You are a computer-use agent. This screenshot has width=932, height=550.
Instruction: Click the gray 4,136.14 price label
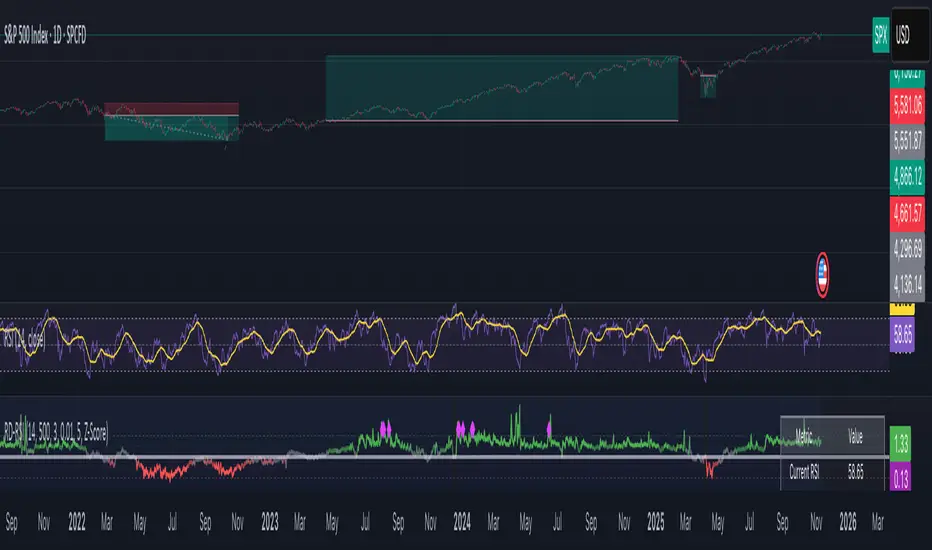point(907,285)
